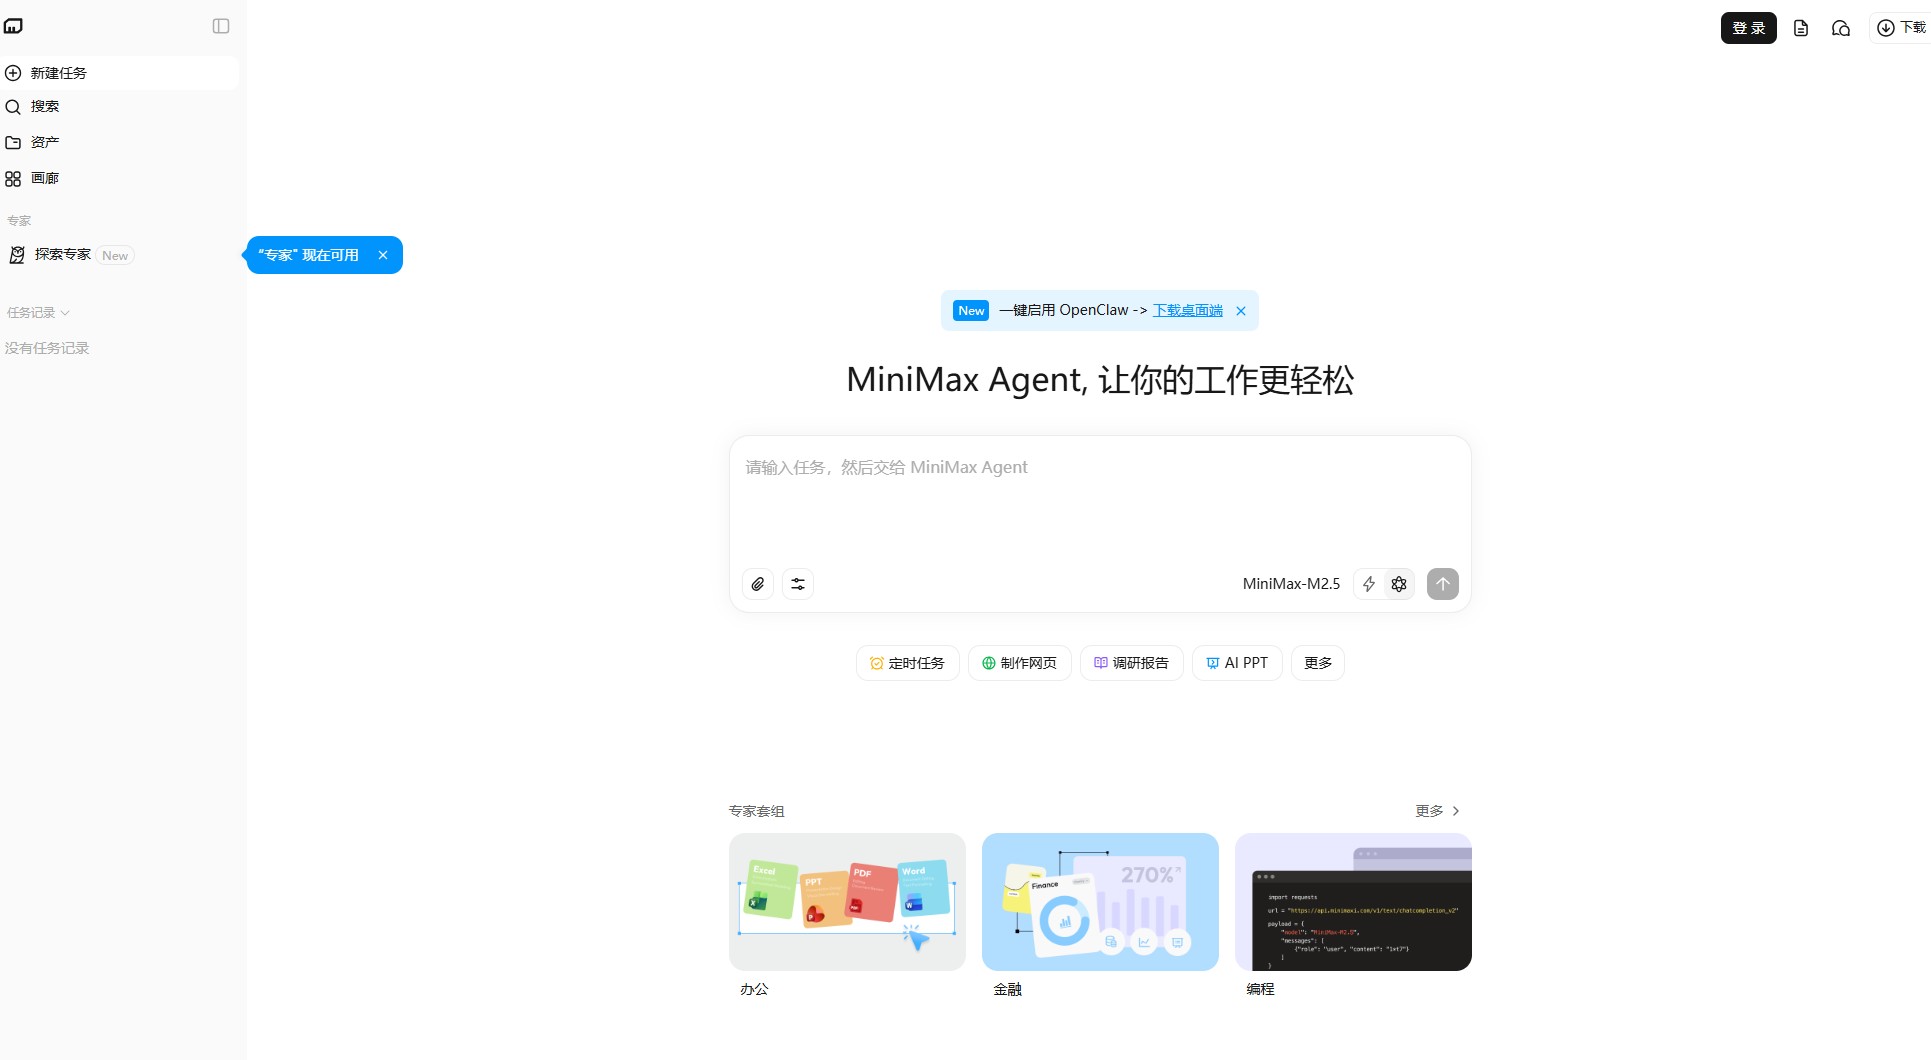Open the 资产 (assets) folder icon
1931x1060 pixels.
tap(13, 142)
